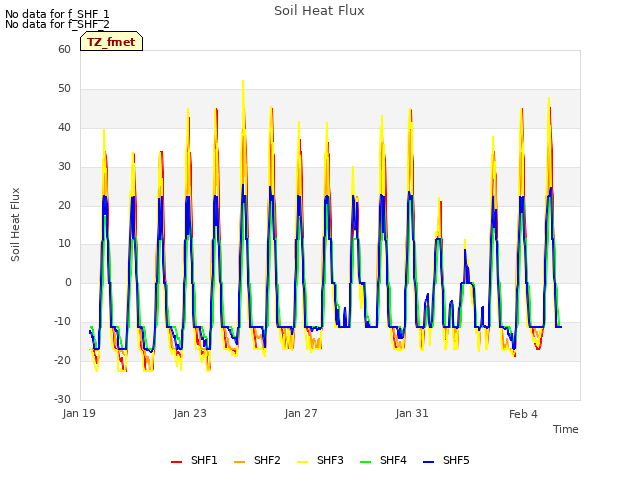Viewport: 640px width, 480px height.
Task: Click the 0 y-axis tick label
Action: pyautogui.click(x=68, y=282)
